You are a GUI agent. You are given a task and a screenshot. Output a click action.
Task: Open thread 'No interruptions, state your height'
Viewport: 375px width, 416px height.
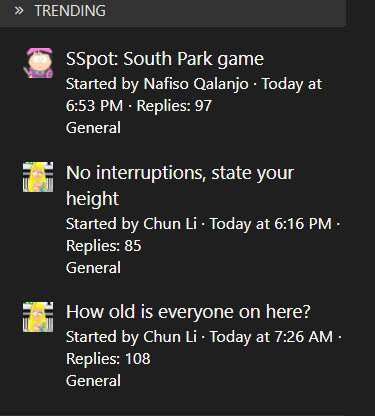point(180,186)
